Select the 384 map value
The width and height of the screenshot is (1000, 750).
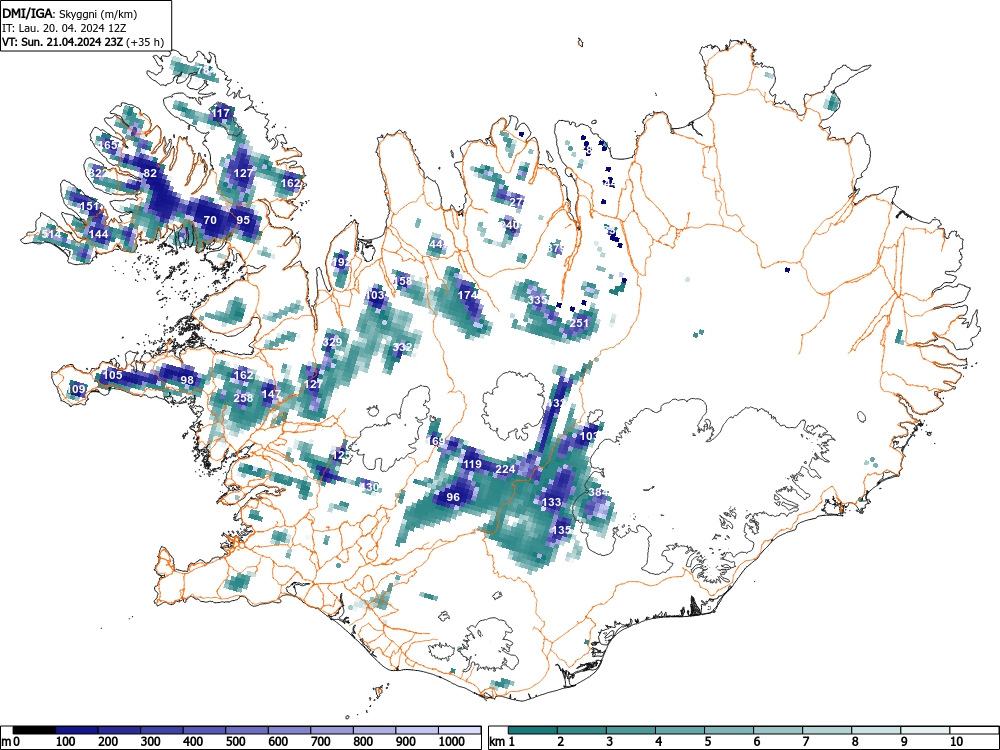click(x=598, y=492)
